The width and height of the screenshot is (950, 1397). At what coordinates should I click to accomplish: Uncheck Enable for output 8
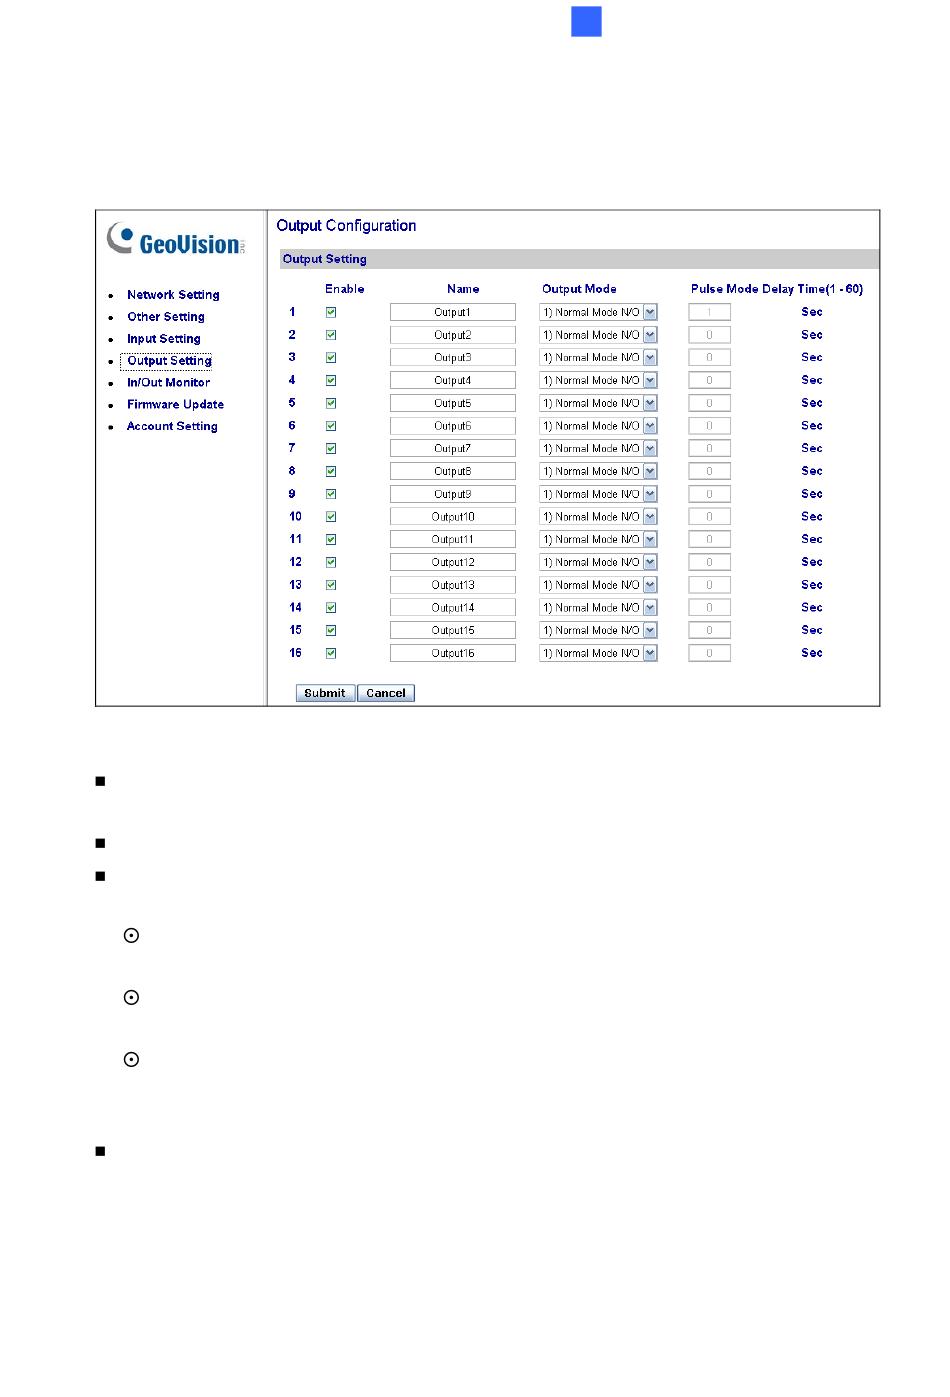331,472
